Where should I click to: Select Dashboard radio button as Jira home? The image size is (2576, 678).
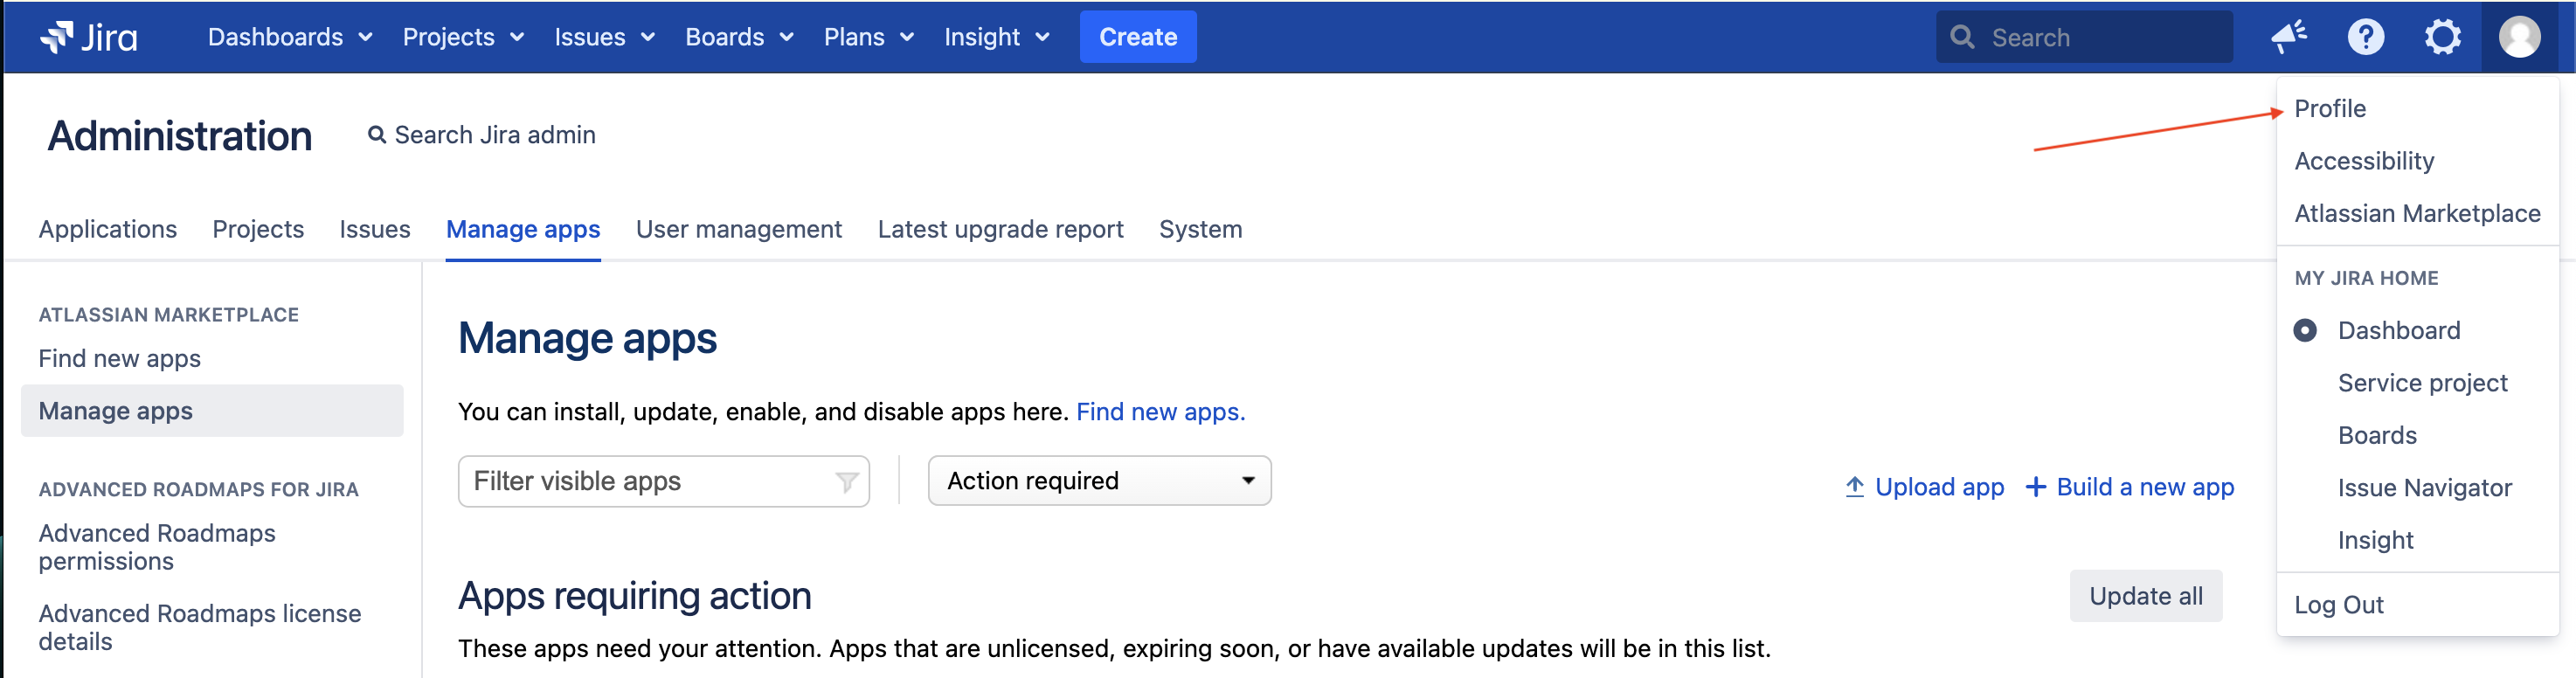point(2305,331)
